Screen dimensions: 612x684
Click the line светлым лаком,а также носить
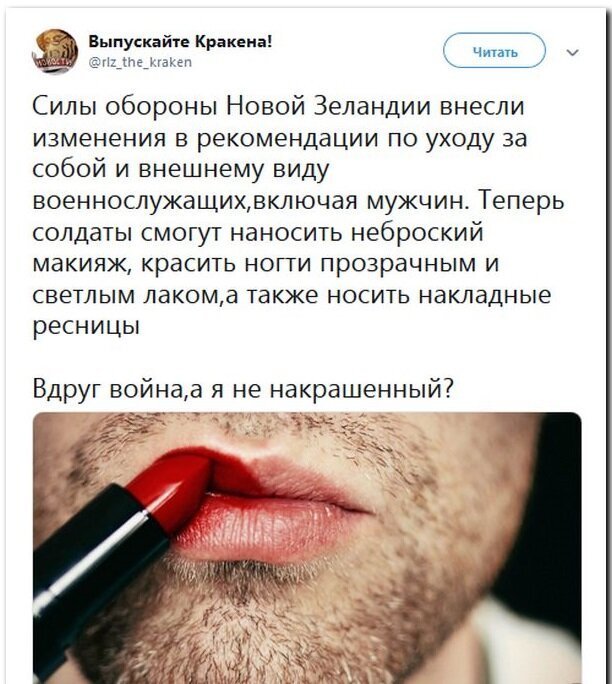click(292, 295)
